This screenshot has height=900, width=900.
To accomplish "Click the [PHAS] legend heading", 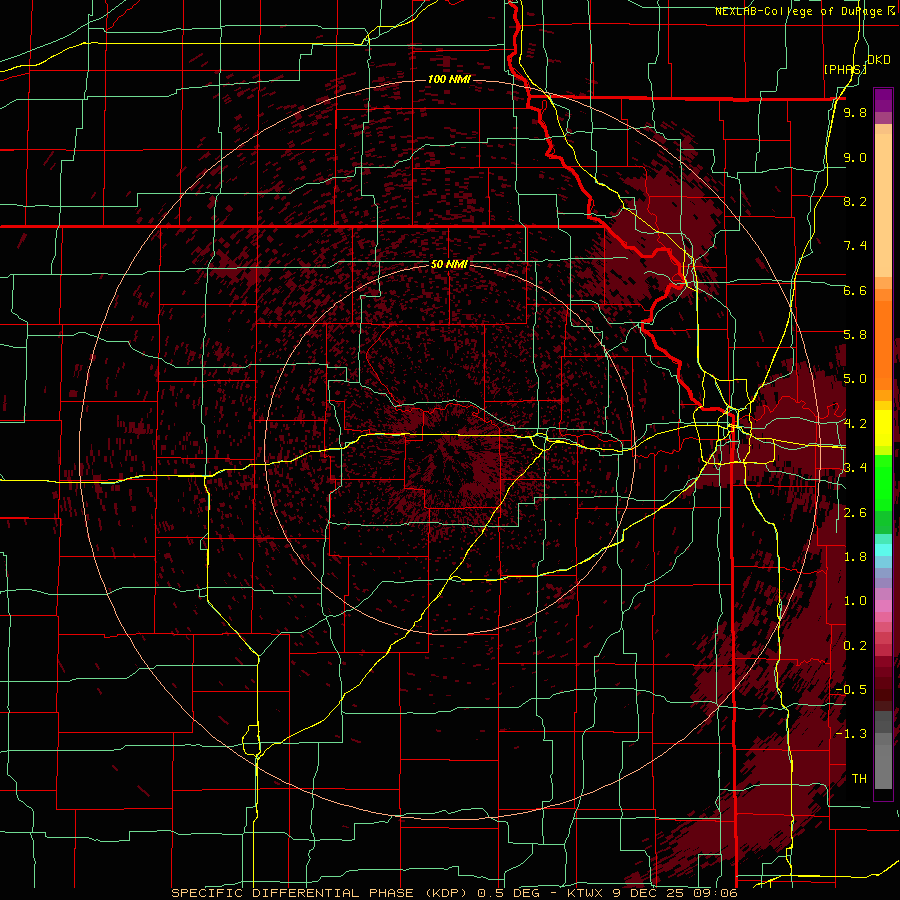I will (x=845, y=69).
